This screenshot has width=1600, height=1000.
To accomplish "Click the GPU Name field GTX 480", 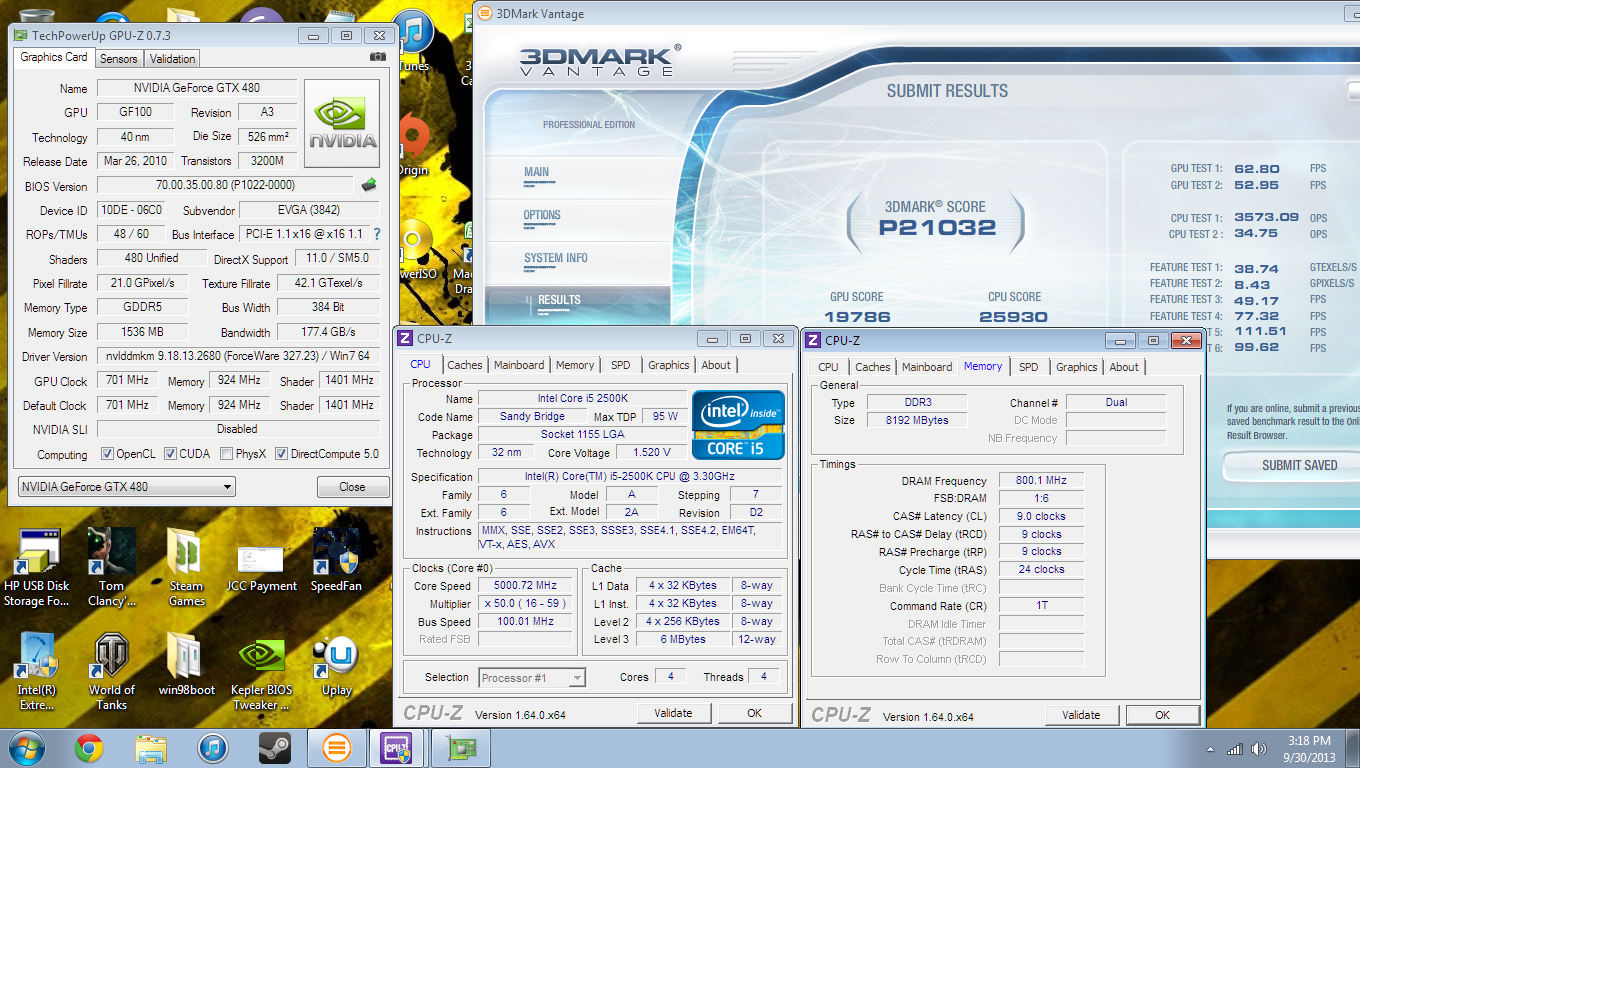I will (197, 88).
